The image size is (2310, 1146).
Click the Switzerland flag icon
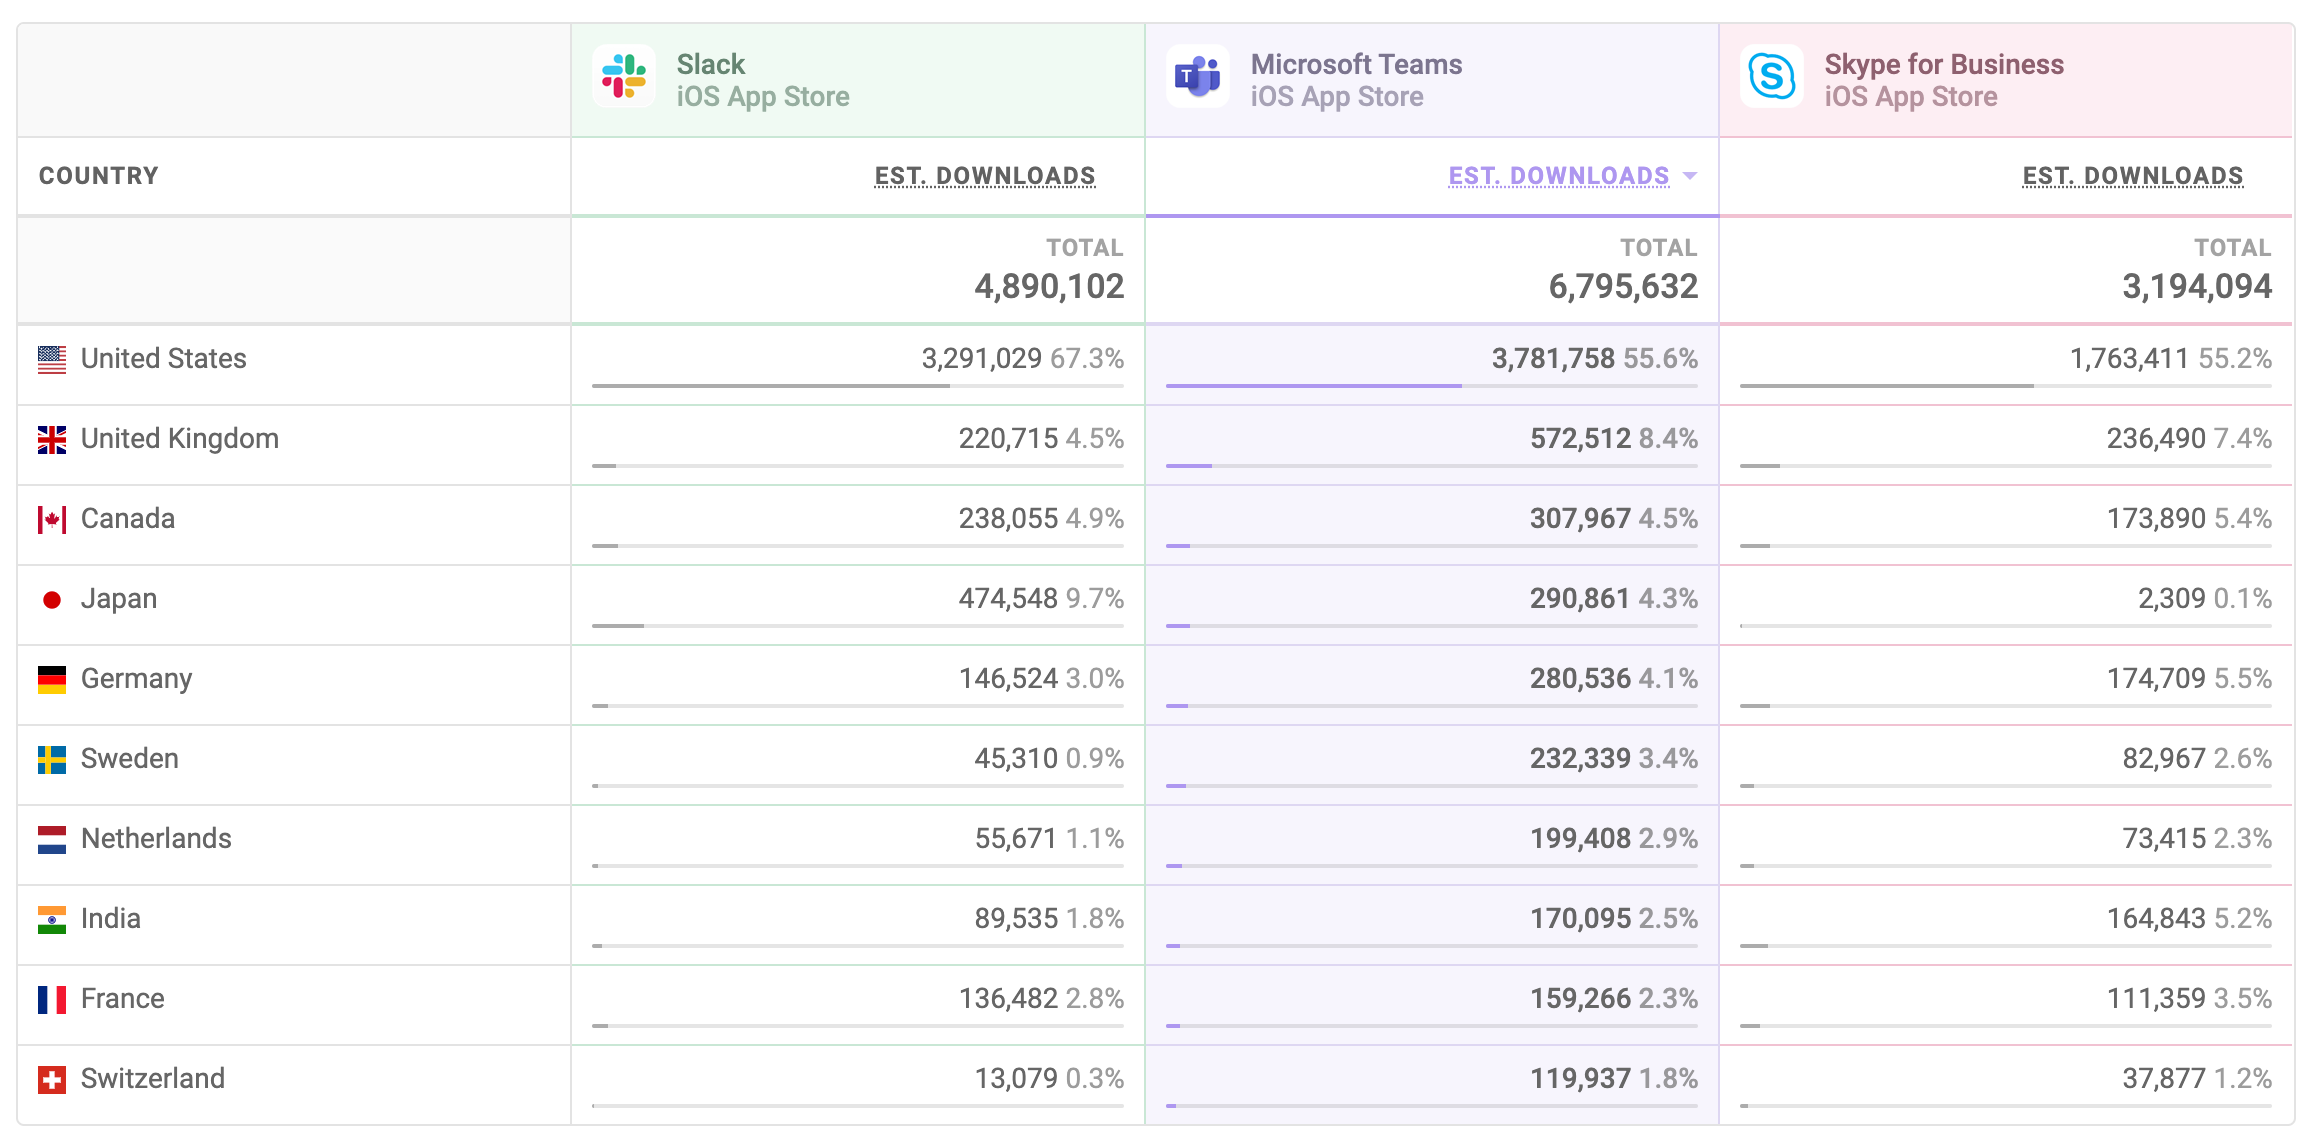[x=52, y=1079]
